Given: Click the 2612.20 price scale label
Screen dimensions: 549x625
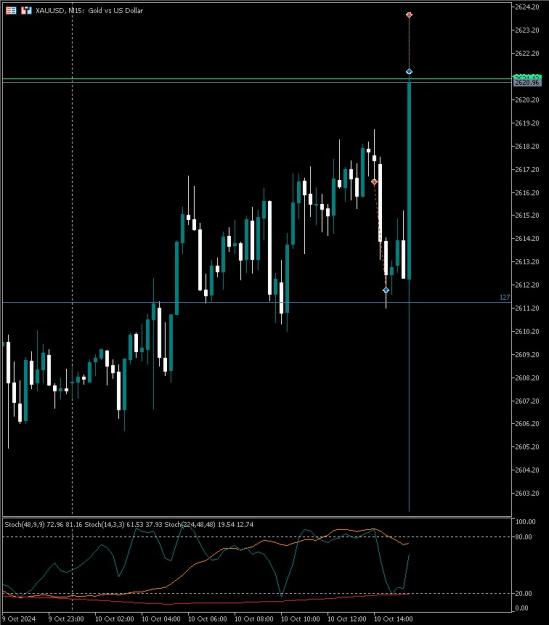Looking at the screenshot, I should [527, 285].
